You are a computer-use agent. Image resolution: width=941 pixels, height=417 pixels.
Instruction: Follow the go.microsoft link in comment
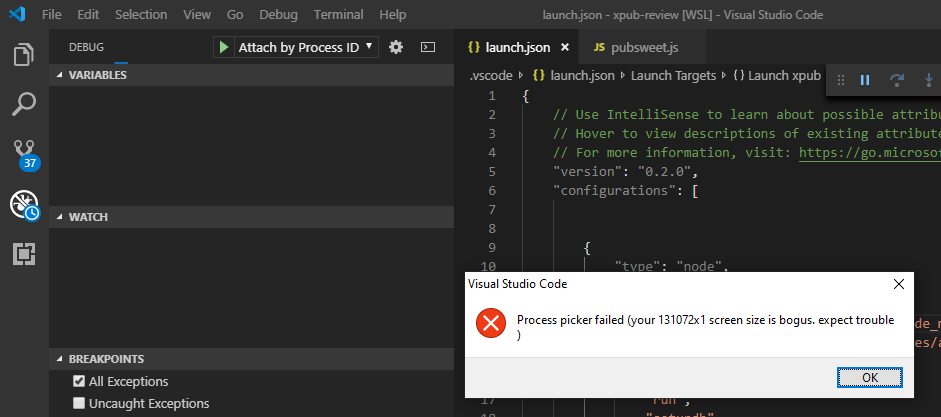[x=868, y=152]
